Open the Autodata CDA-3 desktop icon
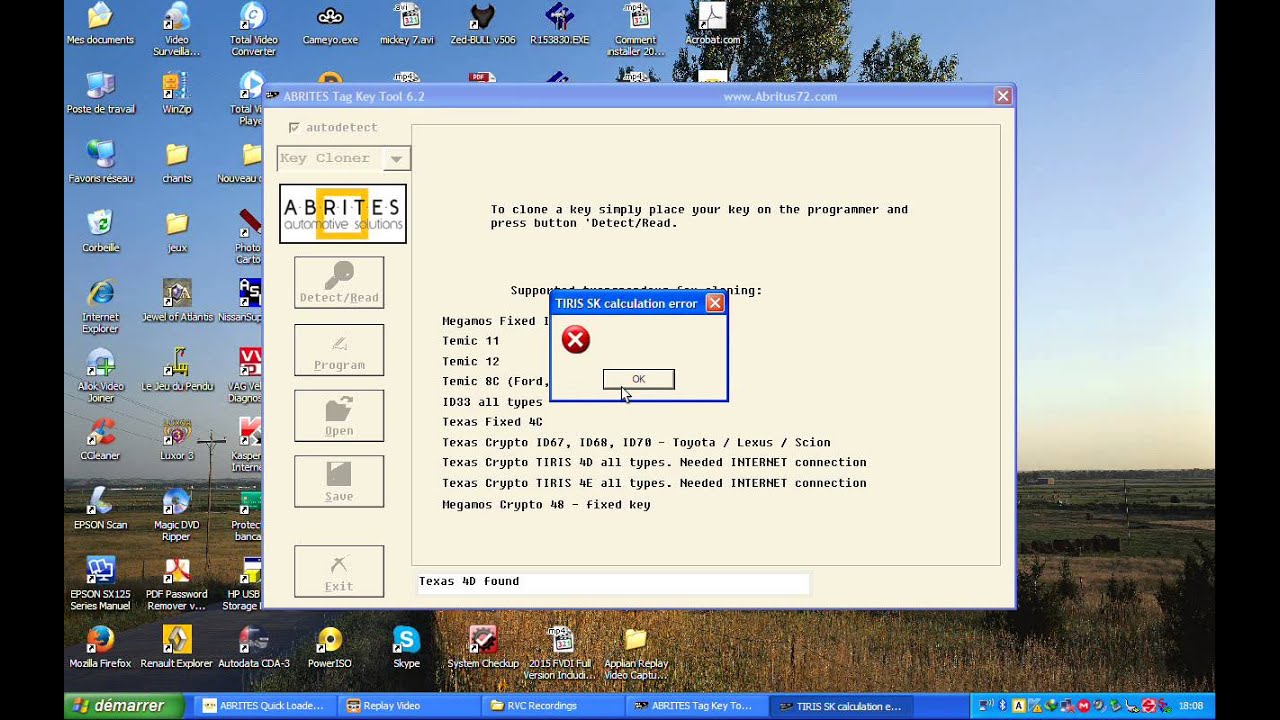The width and height of the screenshot is (1280, 720). tap(253, 646)
